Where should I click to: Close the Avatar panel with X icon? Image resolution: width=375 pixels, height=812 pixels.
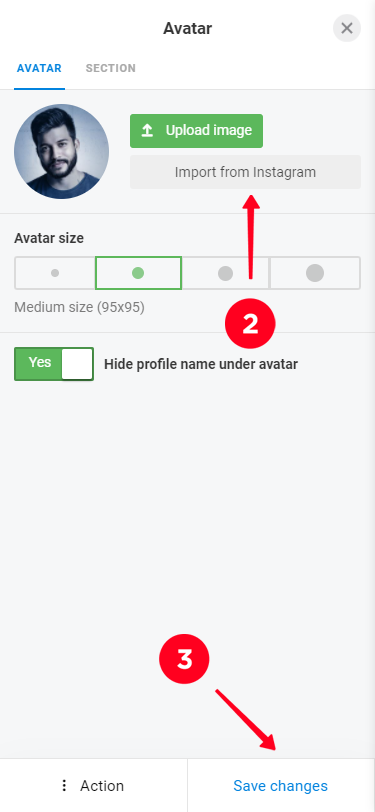point(347,28)
